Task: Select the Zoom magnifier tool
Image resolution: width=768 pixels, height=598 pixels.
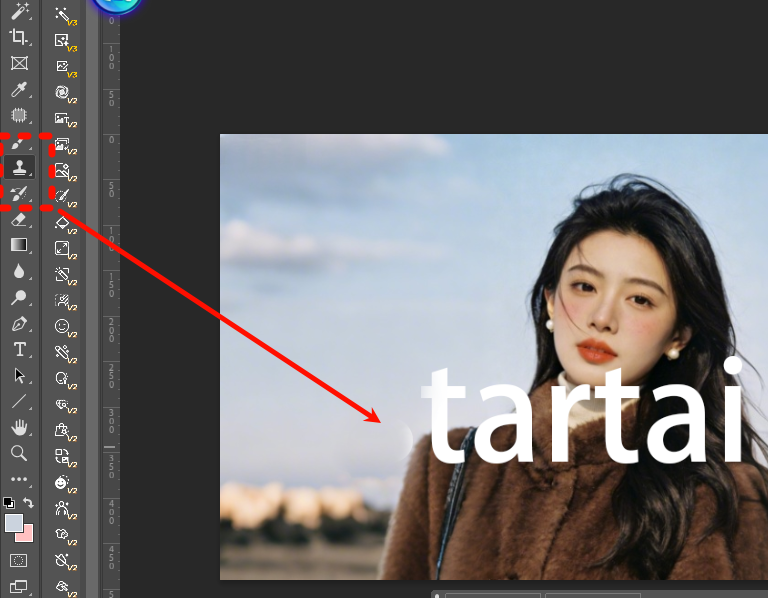Action: coord(19,454)
